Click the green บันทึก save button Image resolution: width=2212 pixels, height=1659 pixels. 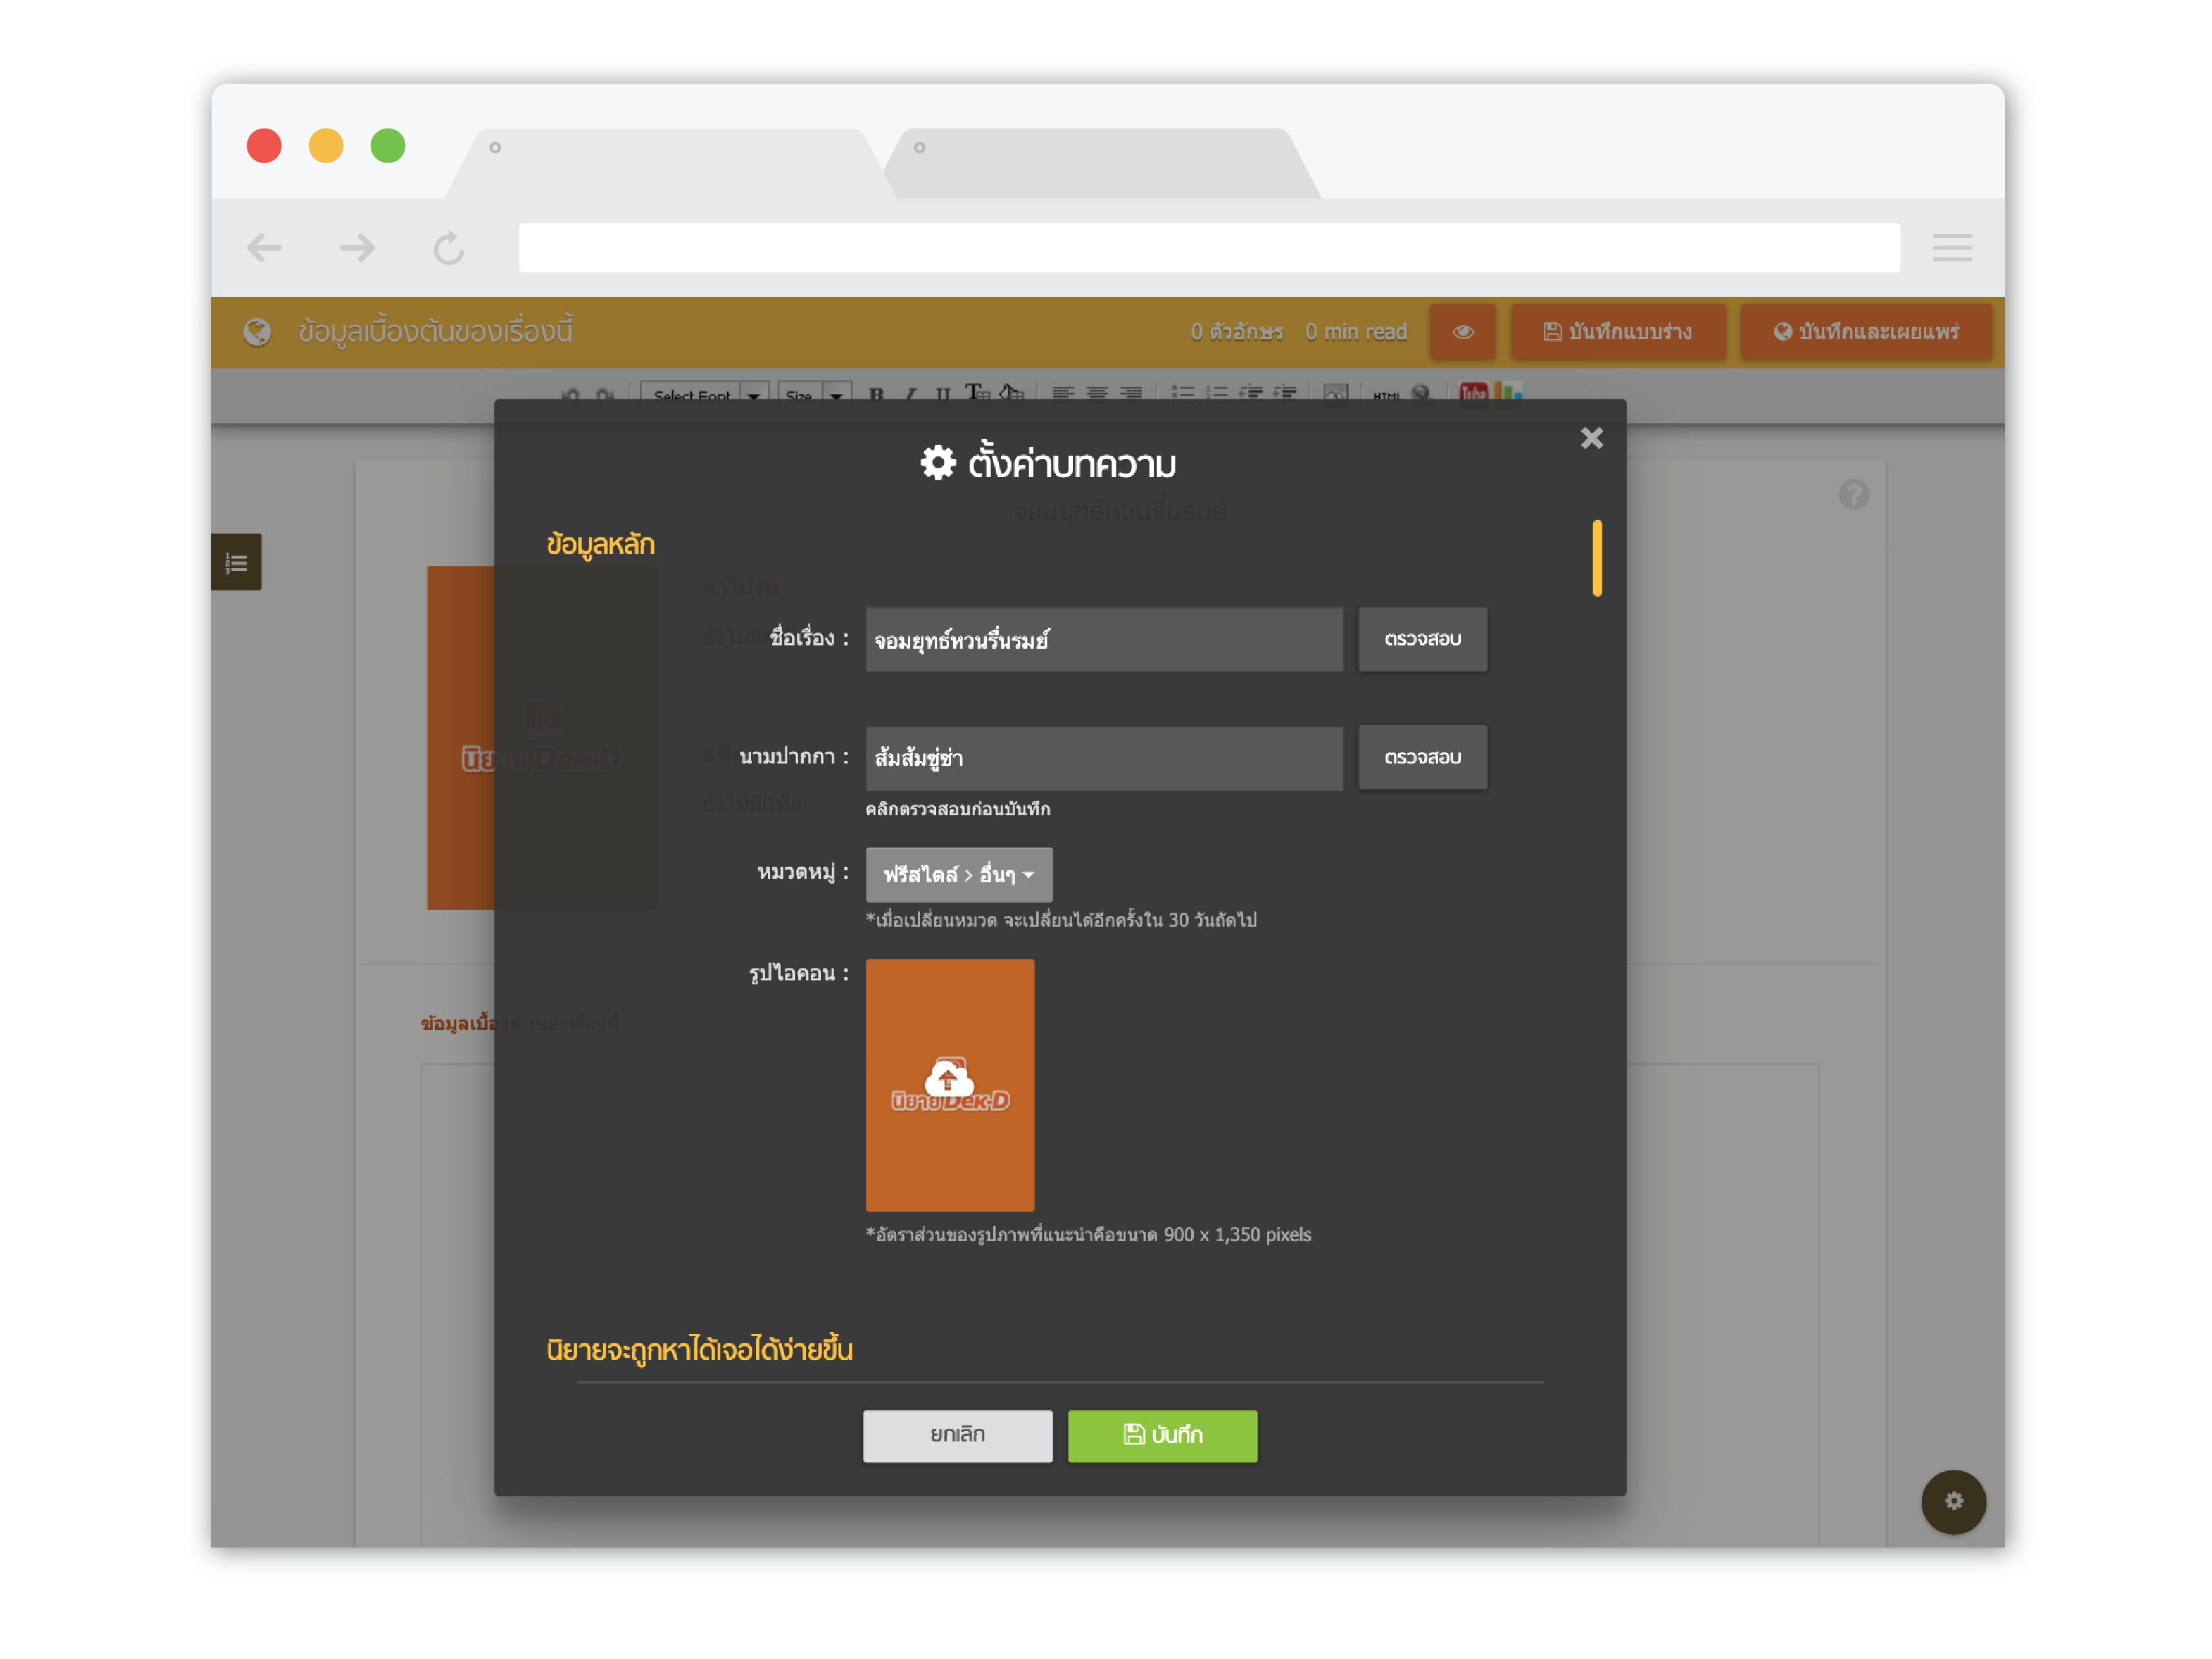(1163, 1436)
